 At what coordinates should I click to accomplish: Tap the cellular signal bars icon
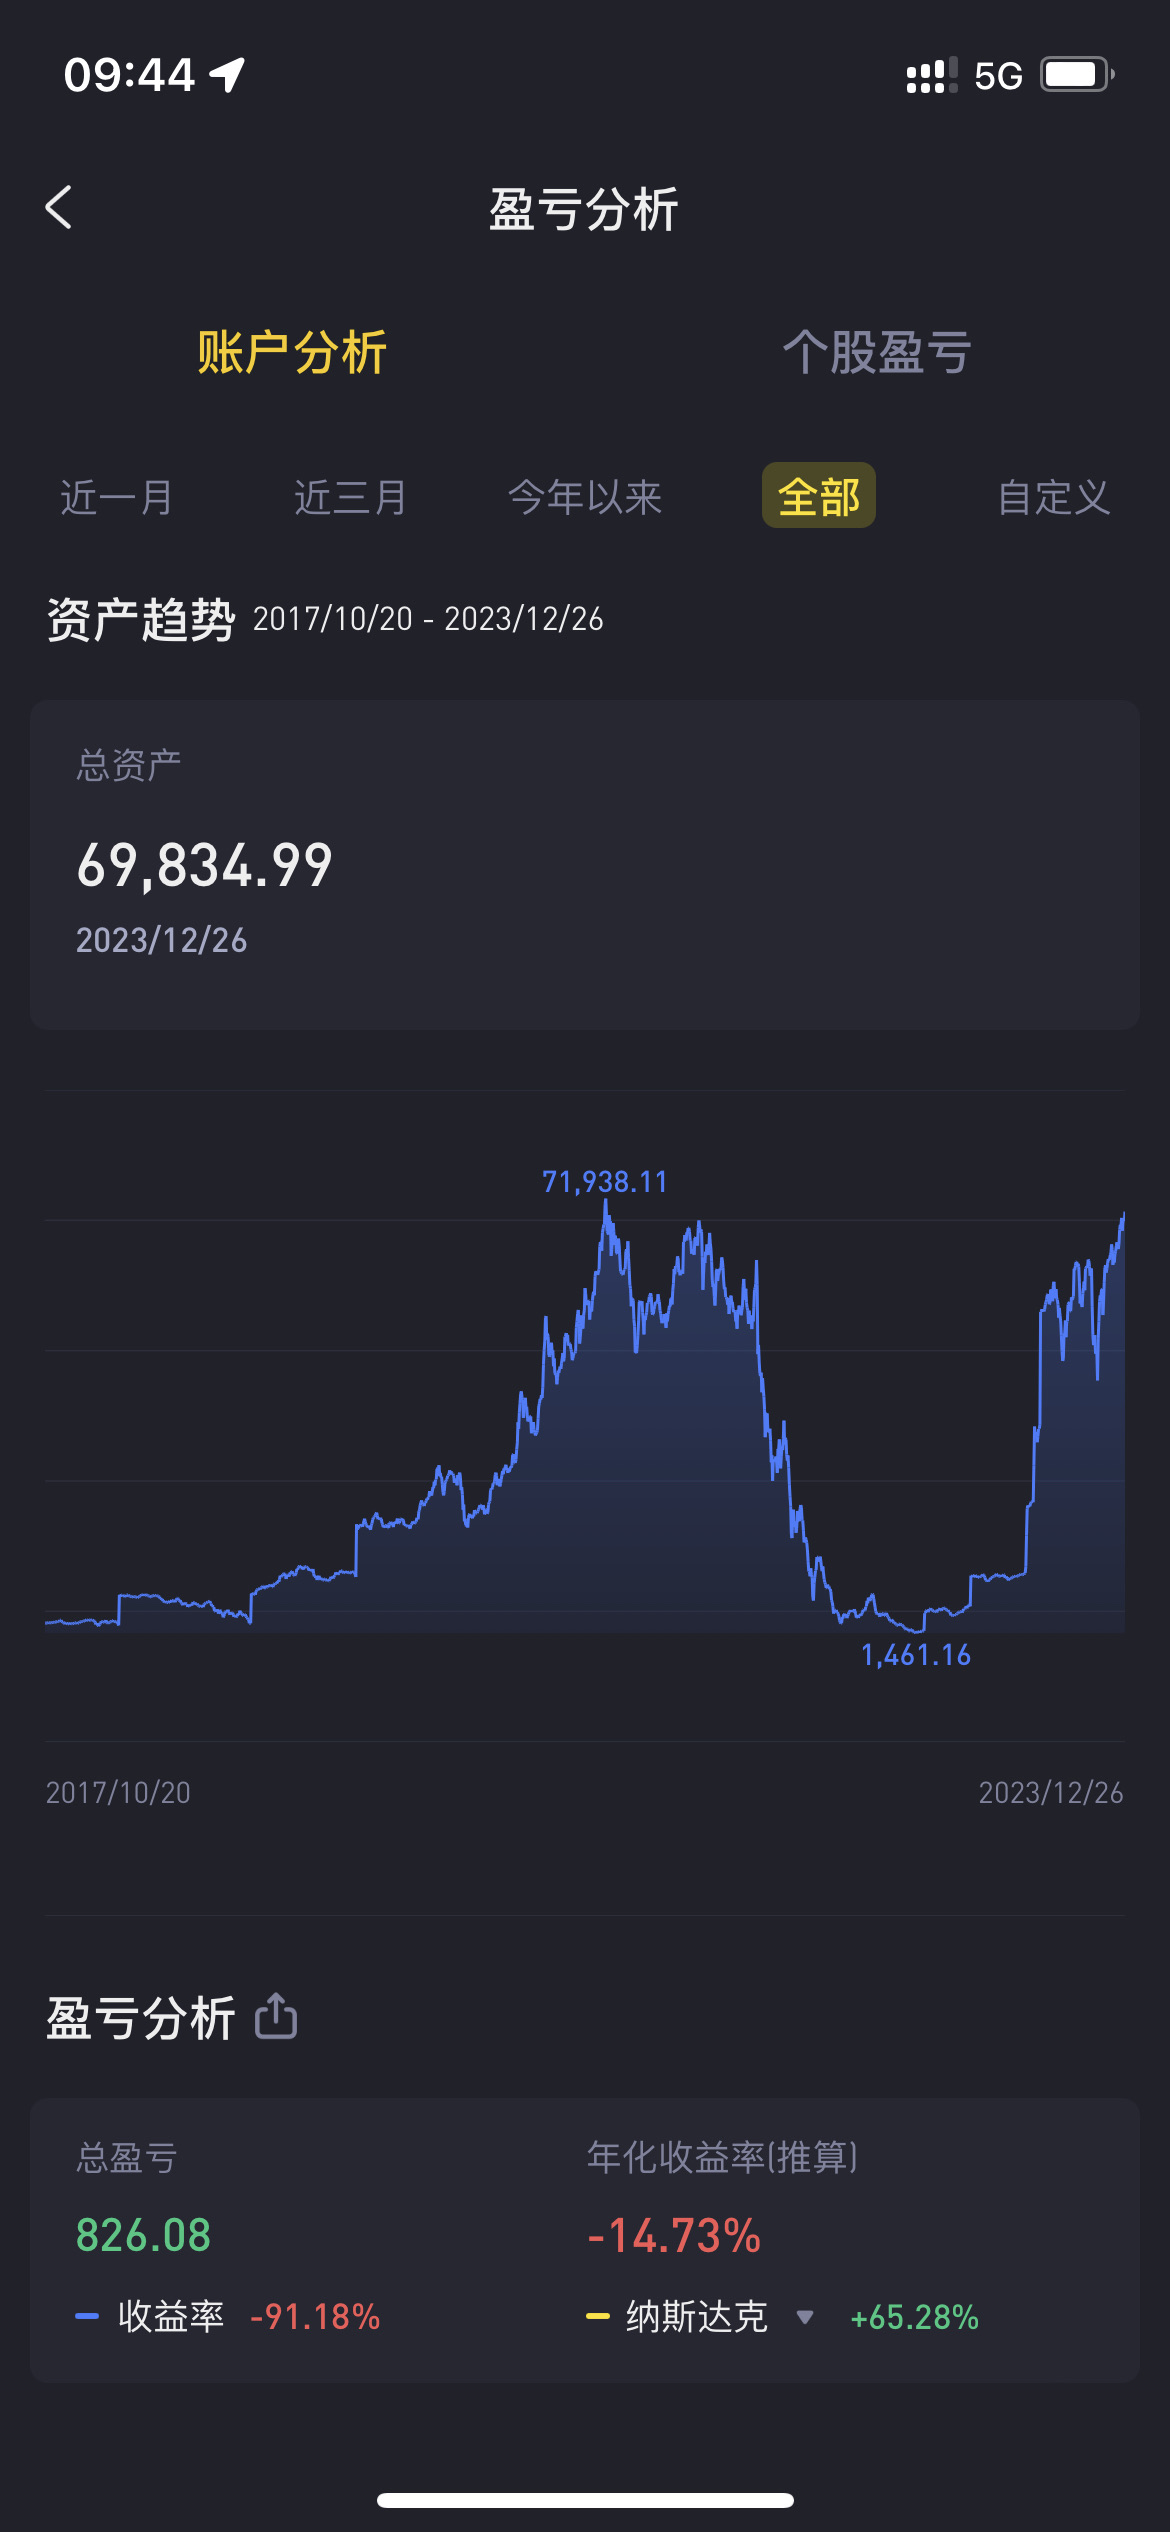click(x=930, y=75)
